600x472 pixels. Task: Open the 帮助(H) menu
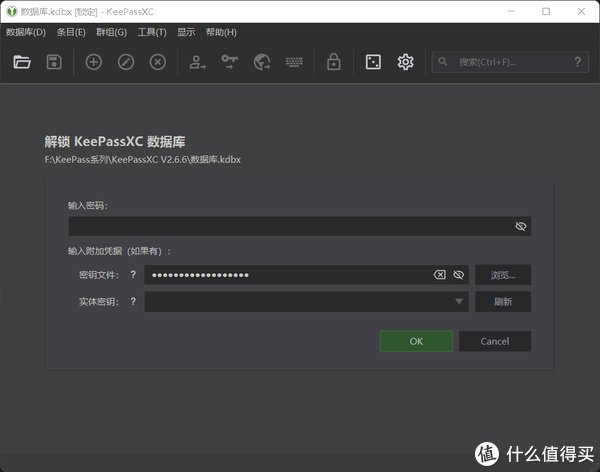pos(221,32)
